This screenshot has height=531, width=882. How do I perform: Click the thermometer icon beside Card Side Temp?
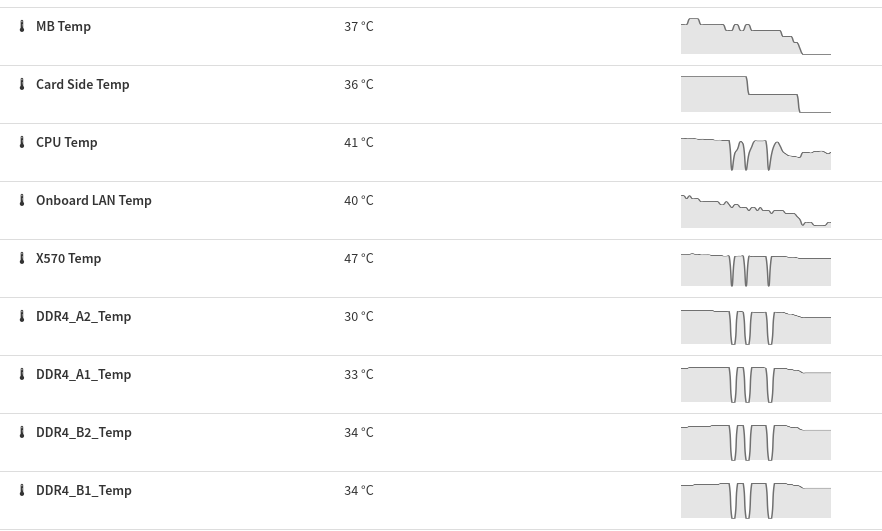22,84
